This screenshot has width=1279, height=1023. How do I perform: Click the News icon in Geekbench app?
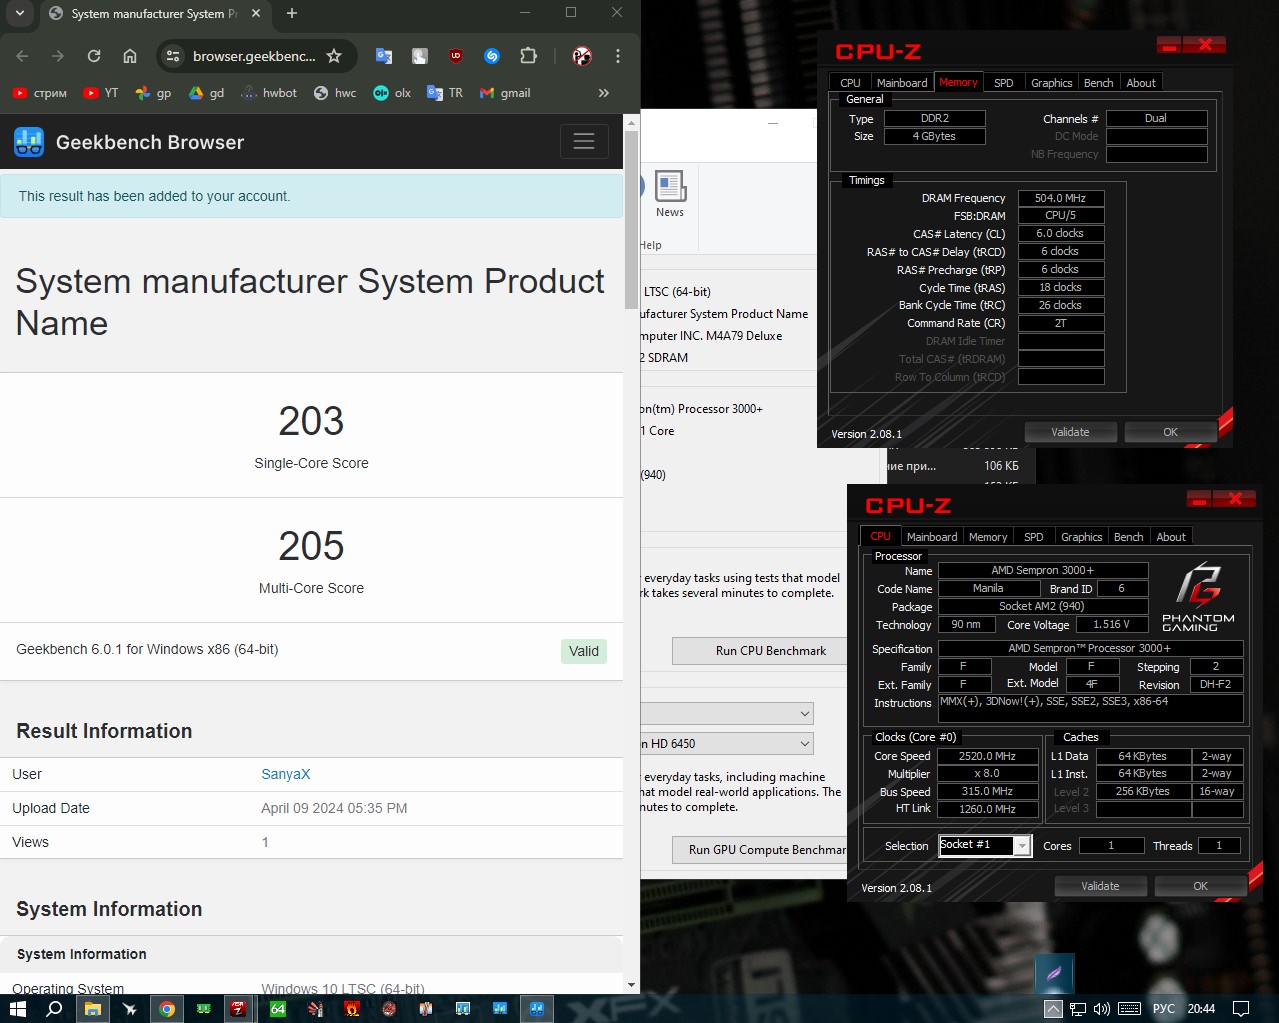tap(670, 194)
